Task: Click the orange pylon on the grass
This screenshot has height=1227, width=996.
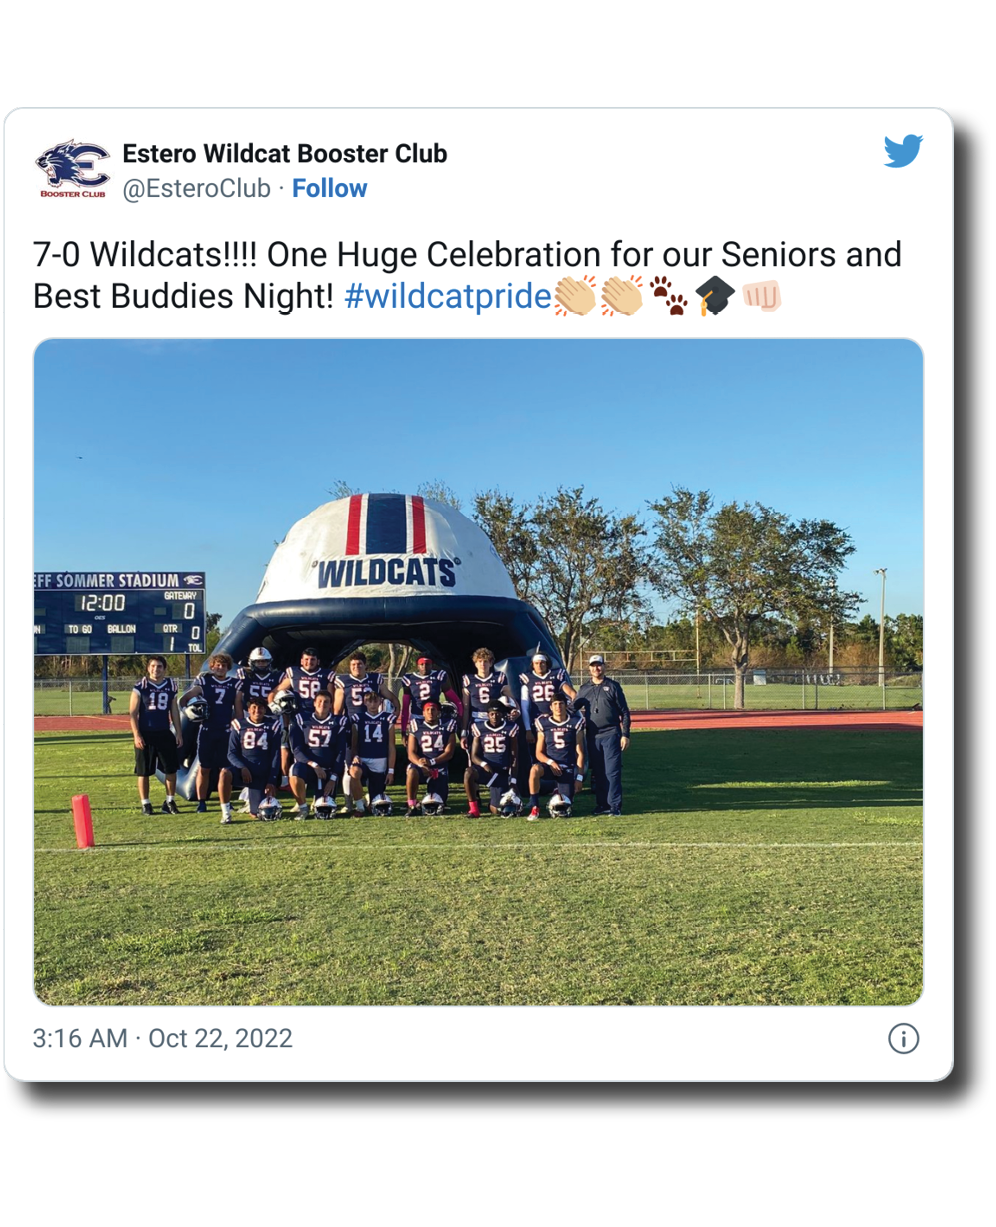Action: coord(83,821)
